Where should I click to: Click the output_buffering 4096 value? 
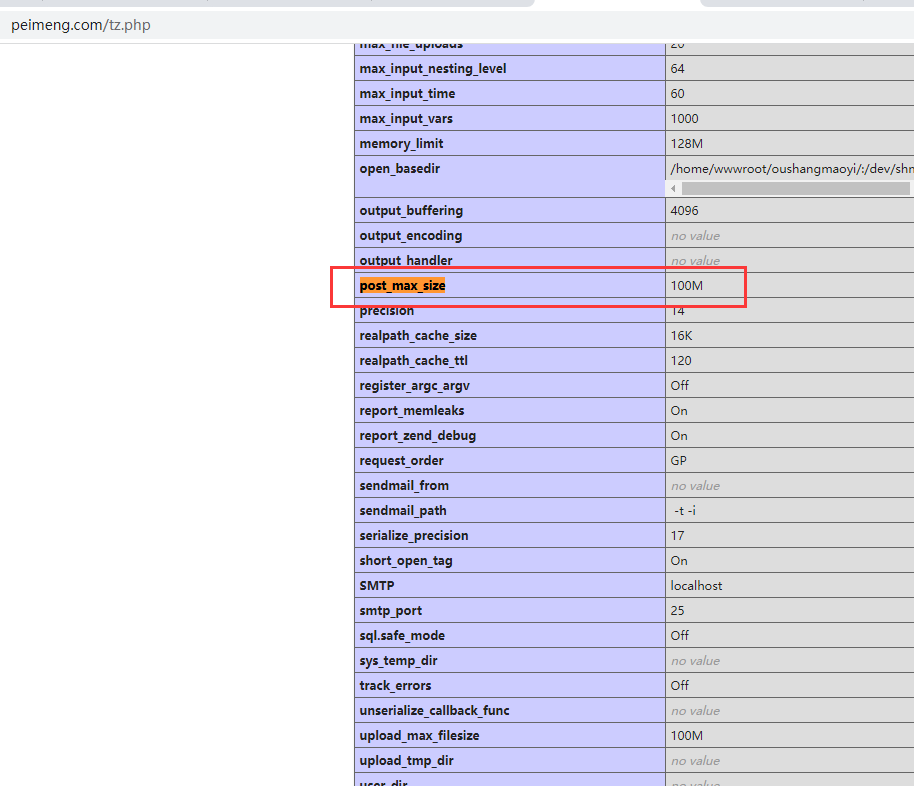click(x=685, y=211)
